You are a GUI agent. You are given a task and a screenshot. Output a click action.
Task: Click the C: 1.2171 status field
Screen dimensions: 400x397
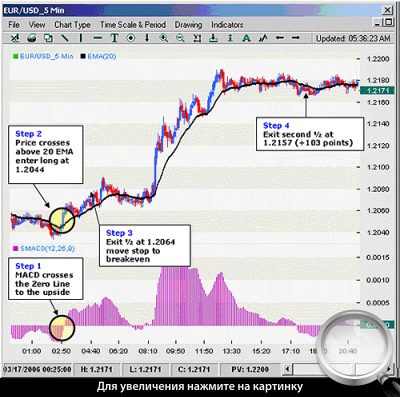point(194,369)
